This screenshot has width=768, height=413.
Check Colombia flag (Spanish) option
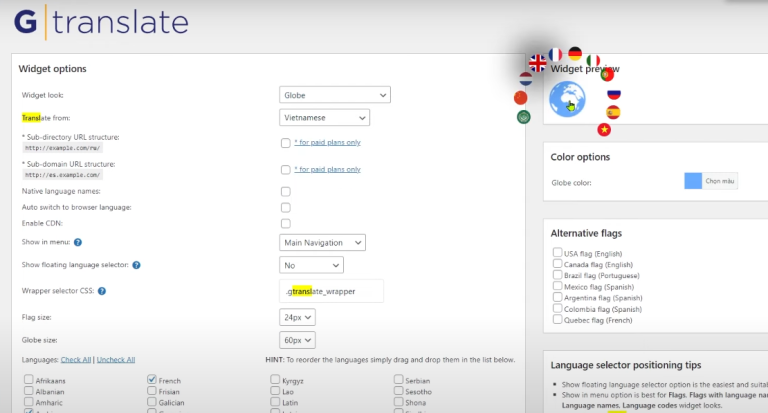pos(557,308)
